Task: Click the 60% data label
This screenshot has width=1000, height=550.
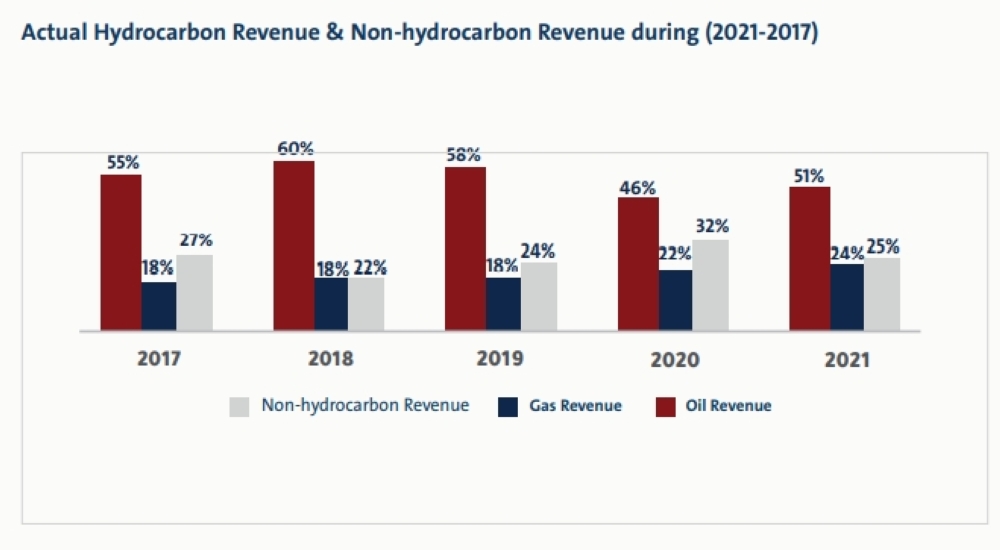Action: [x=295, y=149]
